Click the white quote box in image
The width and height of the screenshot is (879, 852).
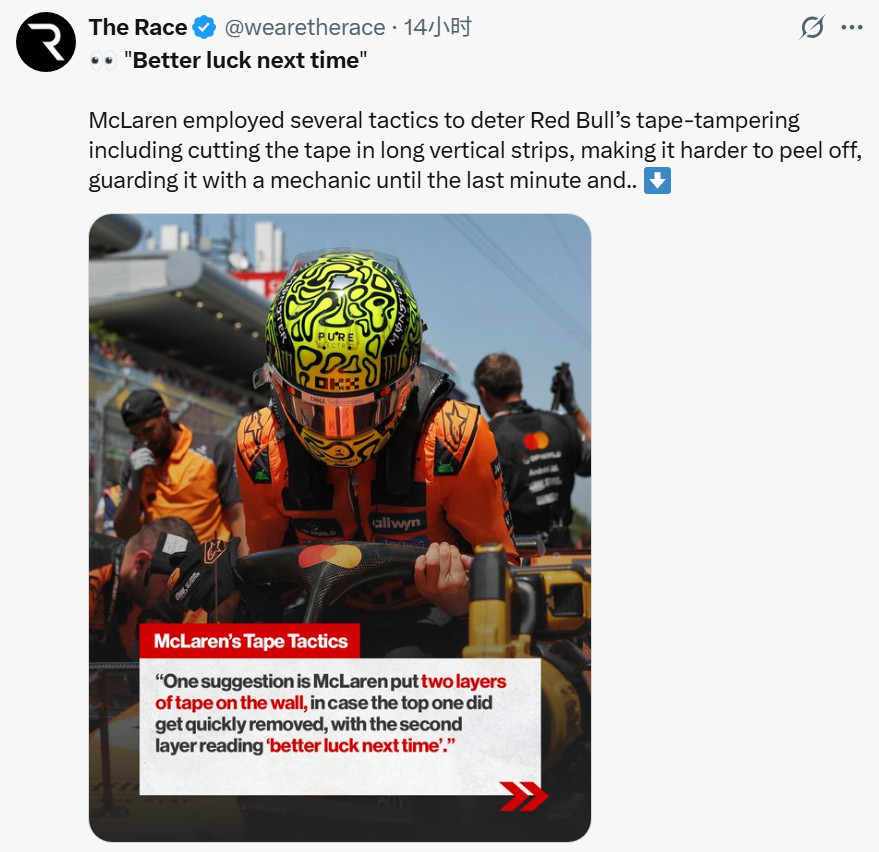coord(340,726)
